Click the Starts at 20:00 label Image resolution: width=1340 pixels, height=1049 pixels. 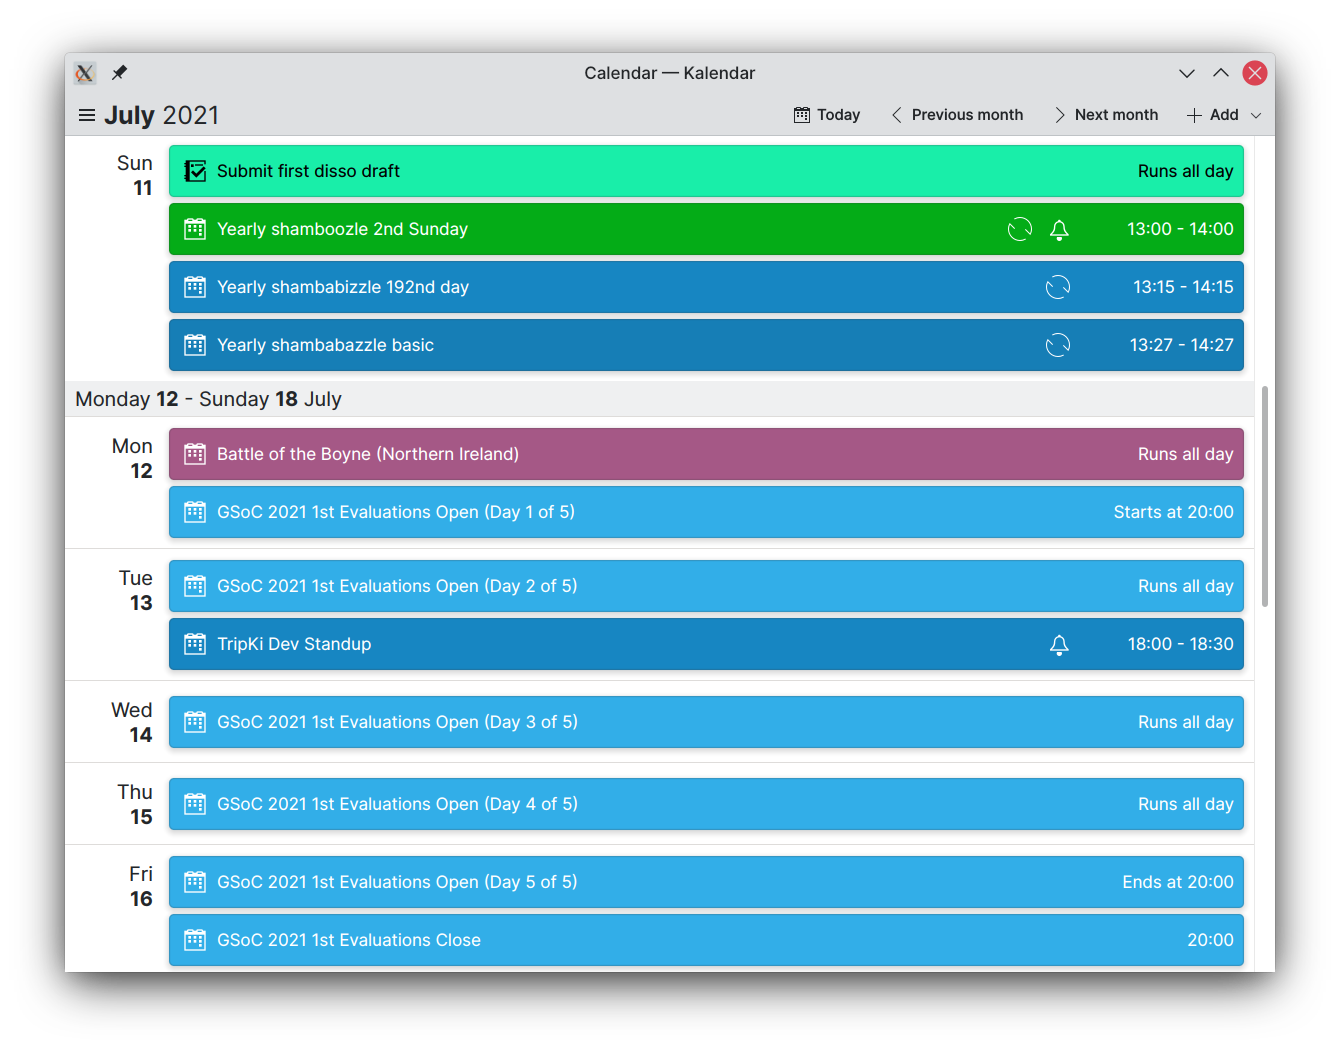pos(1173,512)
